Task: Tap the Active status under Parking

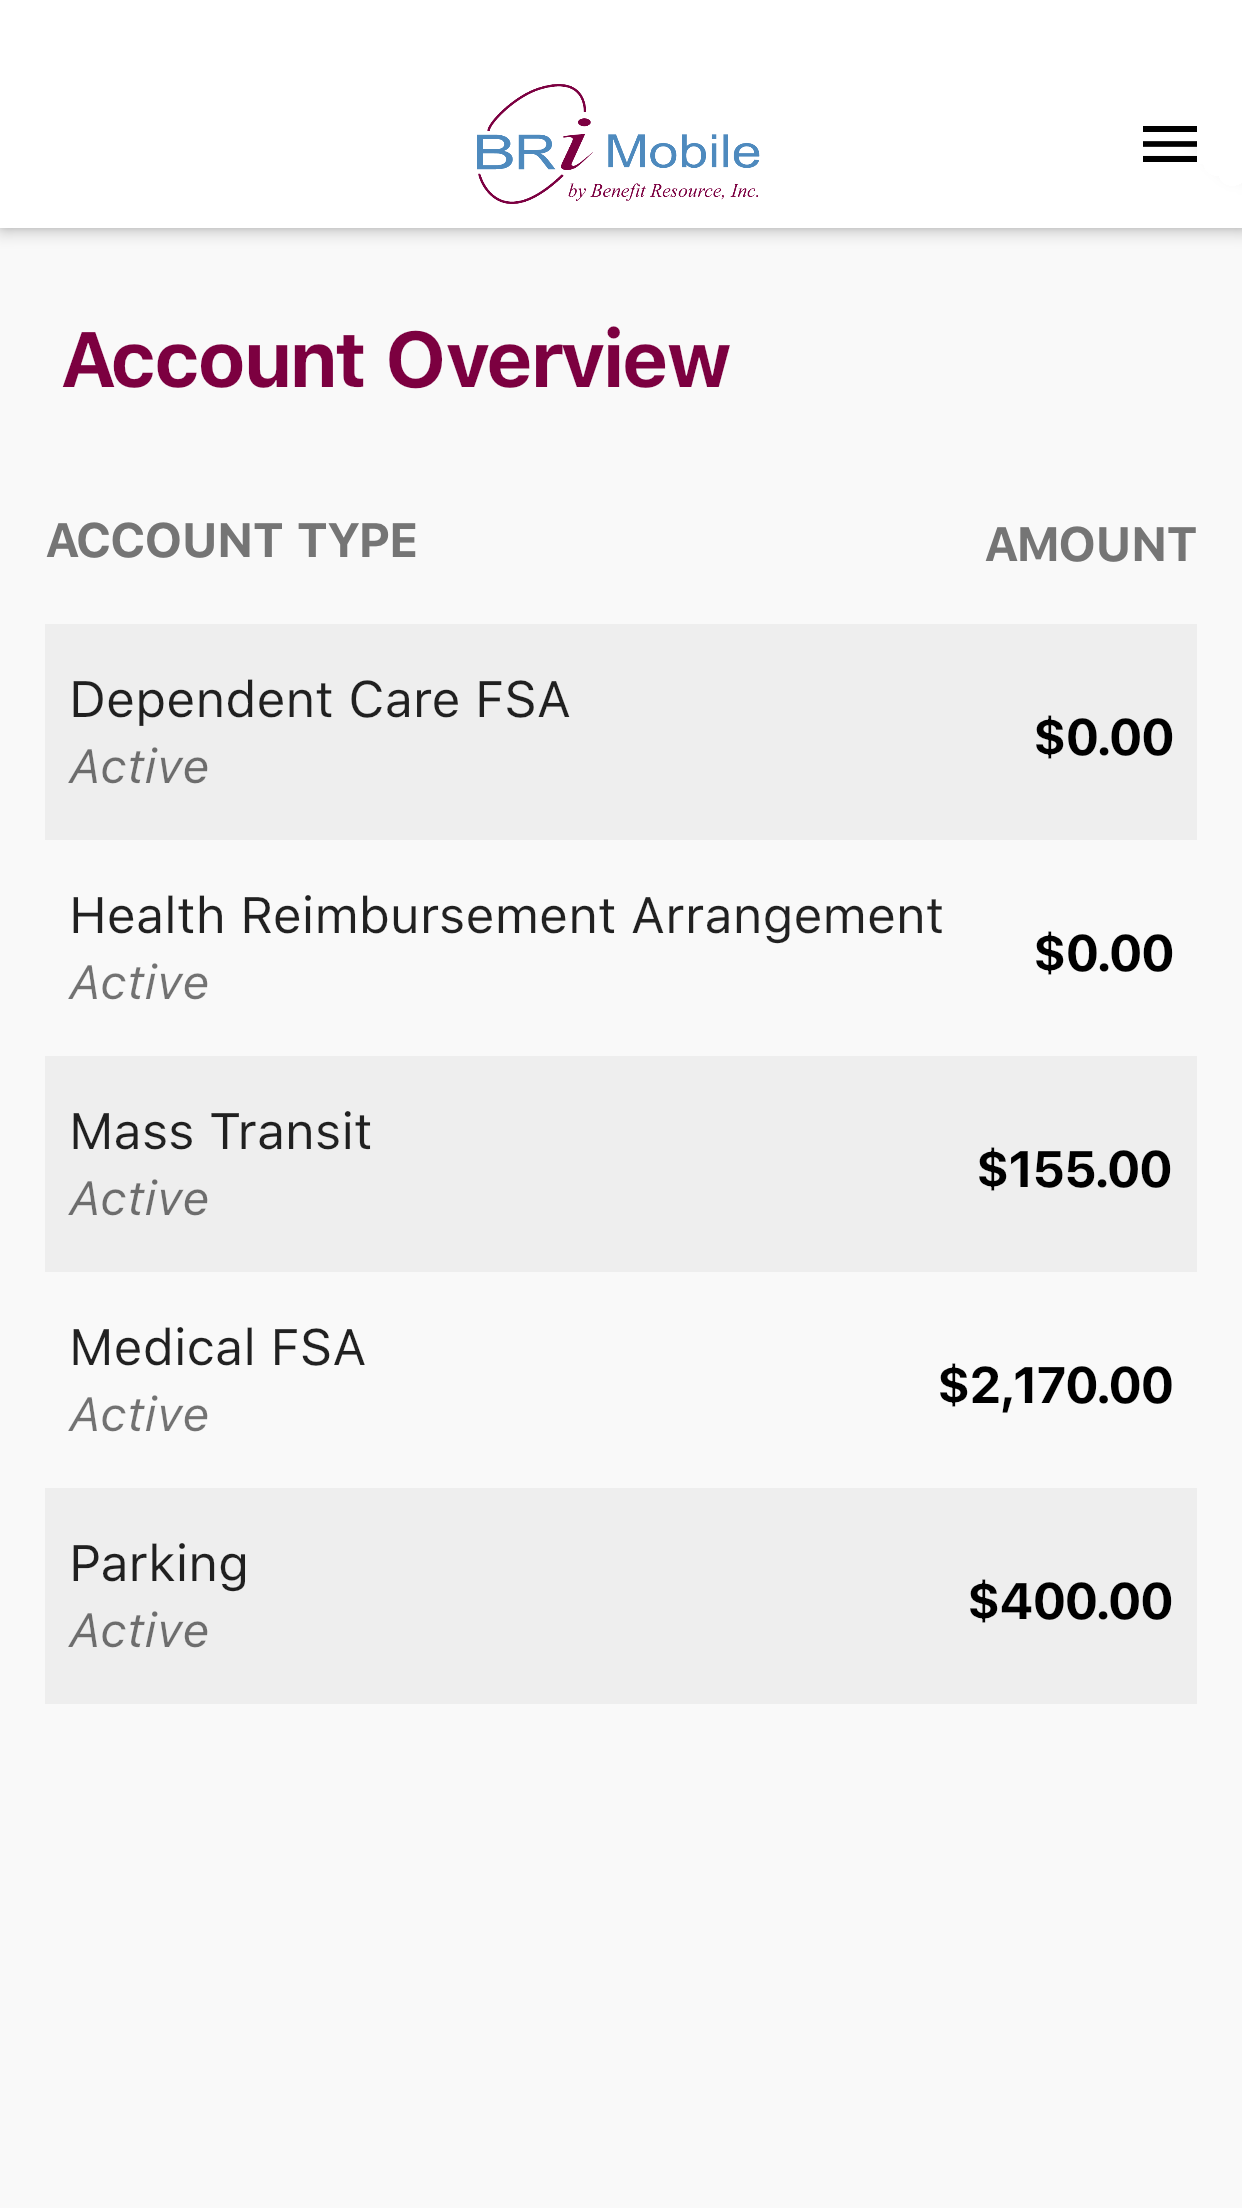Action: tap(139, 1631)
